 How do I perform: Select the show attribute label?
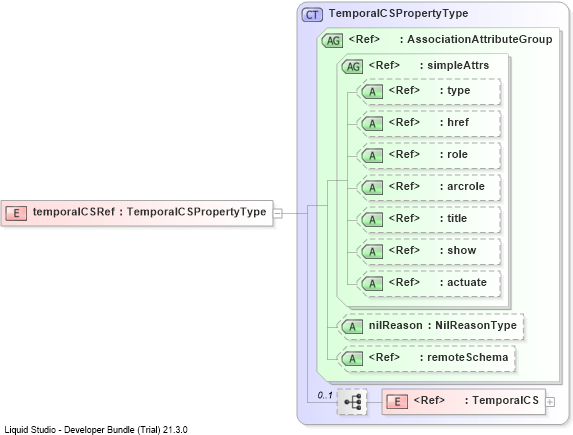(462, 250)
